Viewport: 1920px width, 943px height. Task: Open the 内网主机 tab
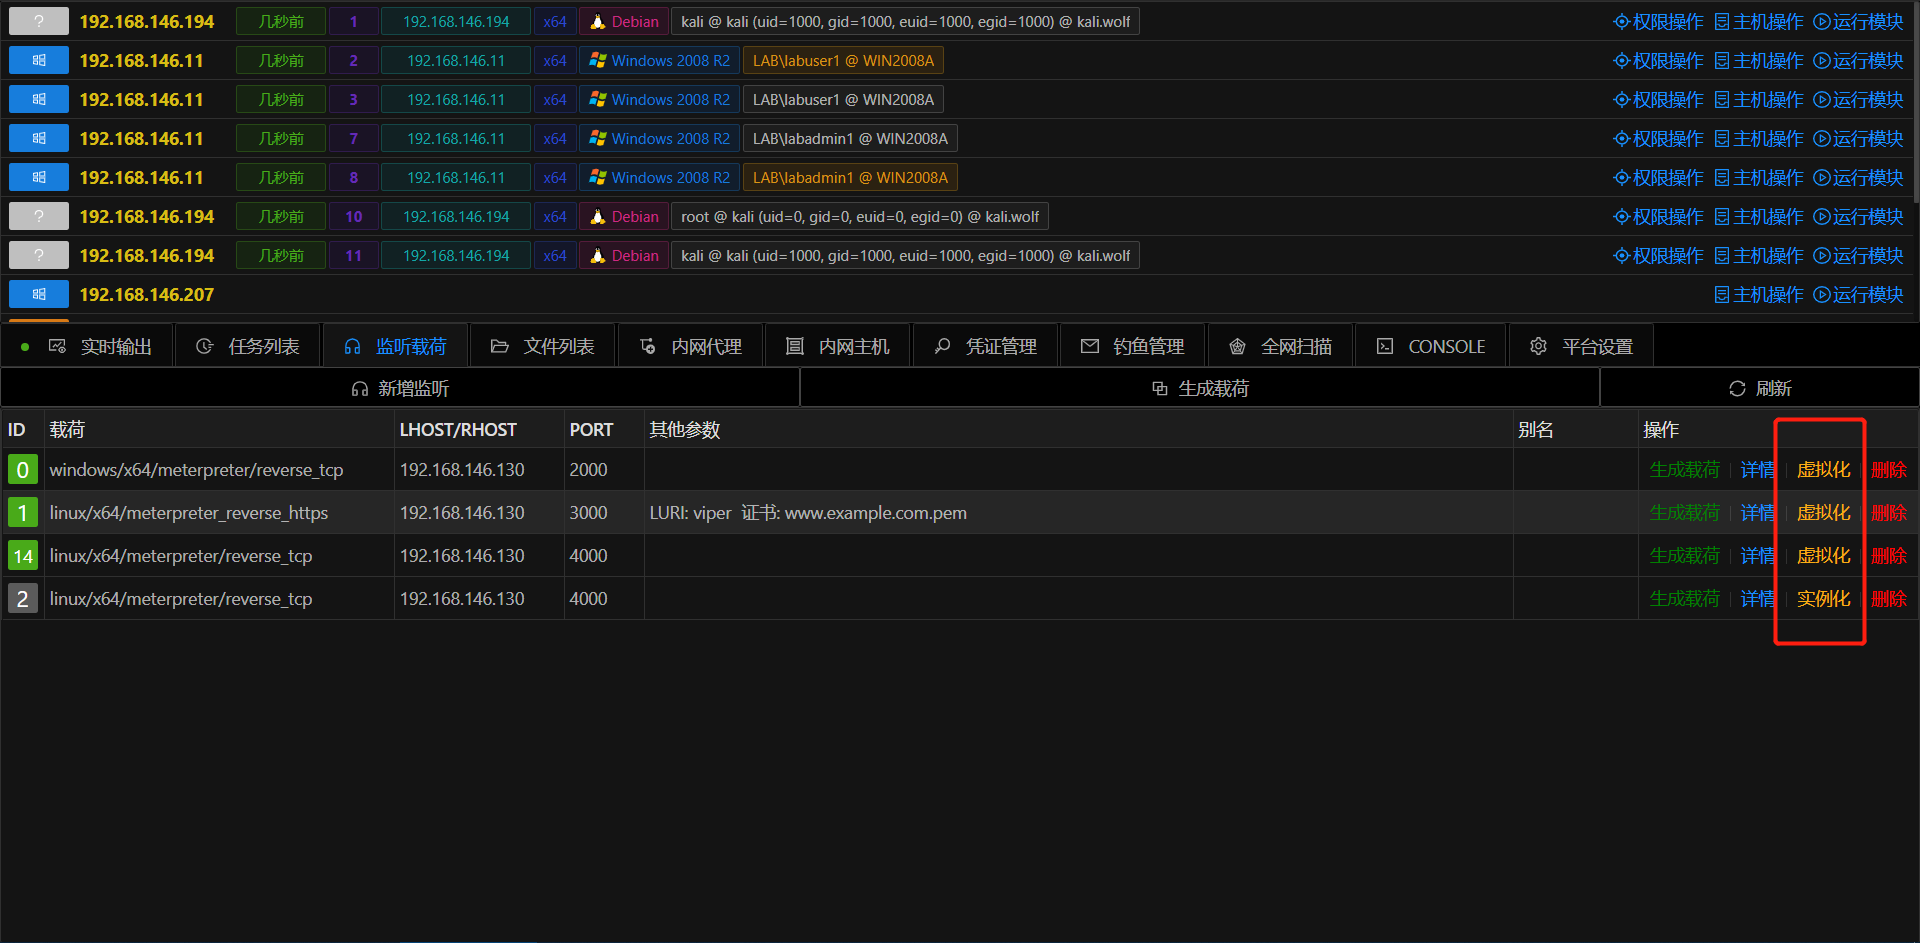[837, 346]
